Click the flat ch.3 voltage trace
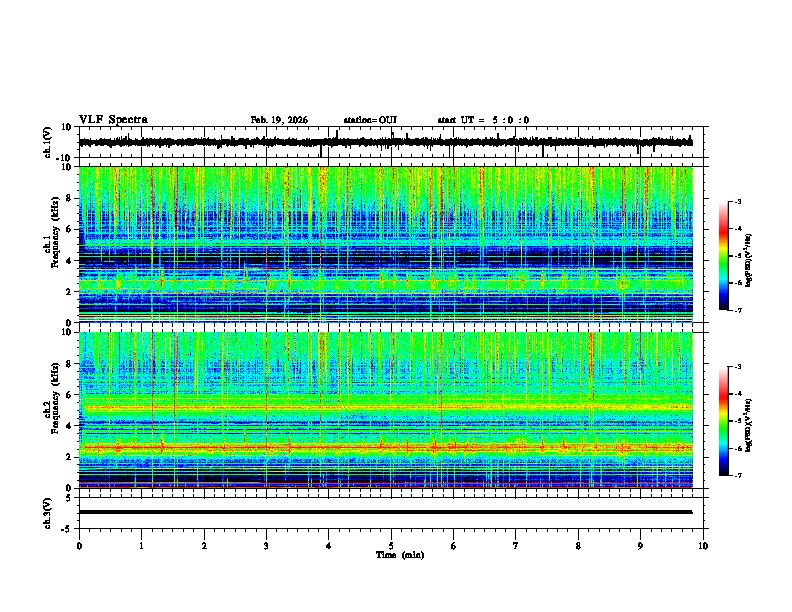 (385, 512)
